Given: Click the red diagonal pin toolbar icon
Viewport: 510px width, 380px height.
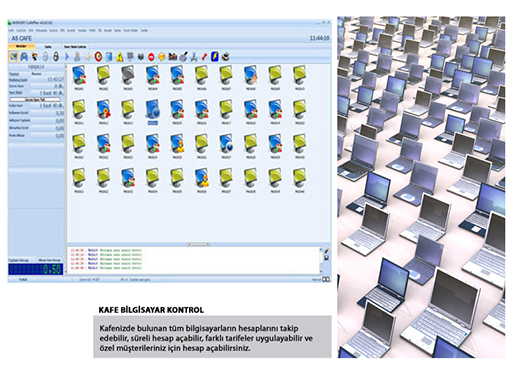Looking at the screenshot, I should (x=204, y=57).
